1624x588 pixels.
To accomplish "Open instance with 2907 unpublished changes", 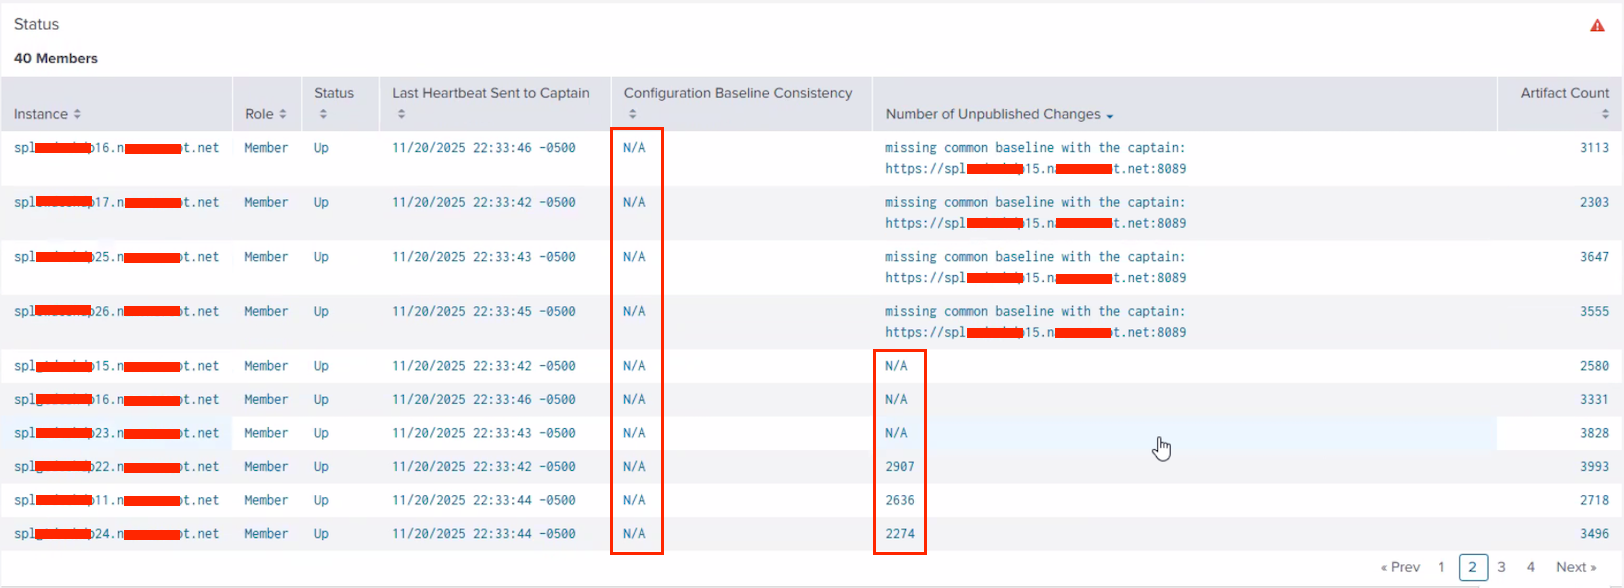I will [x=116, y=467].
